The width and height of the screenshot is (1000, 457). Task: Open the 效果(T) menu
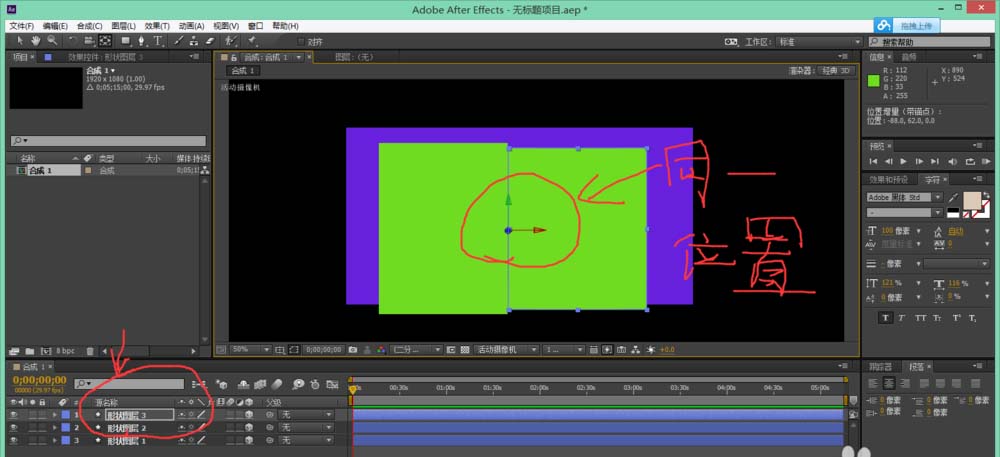coord(157,25)
